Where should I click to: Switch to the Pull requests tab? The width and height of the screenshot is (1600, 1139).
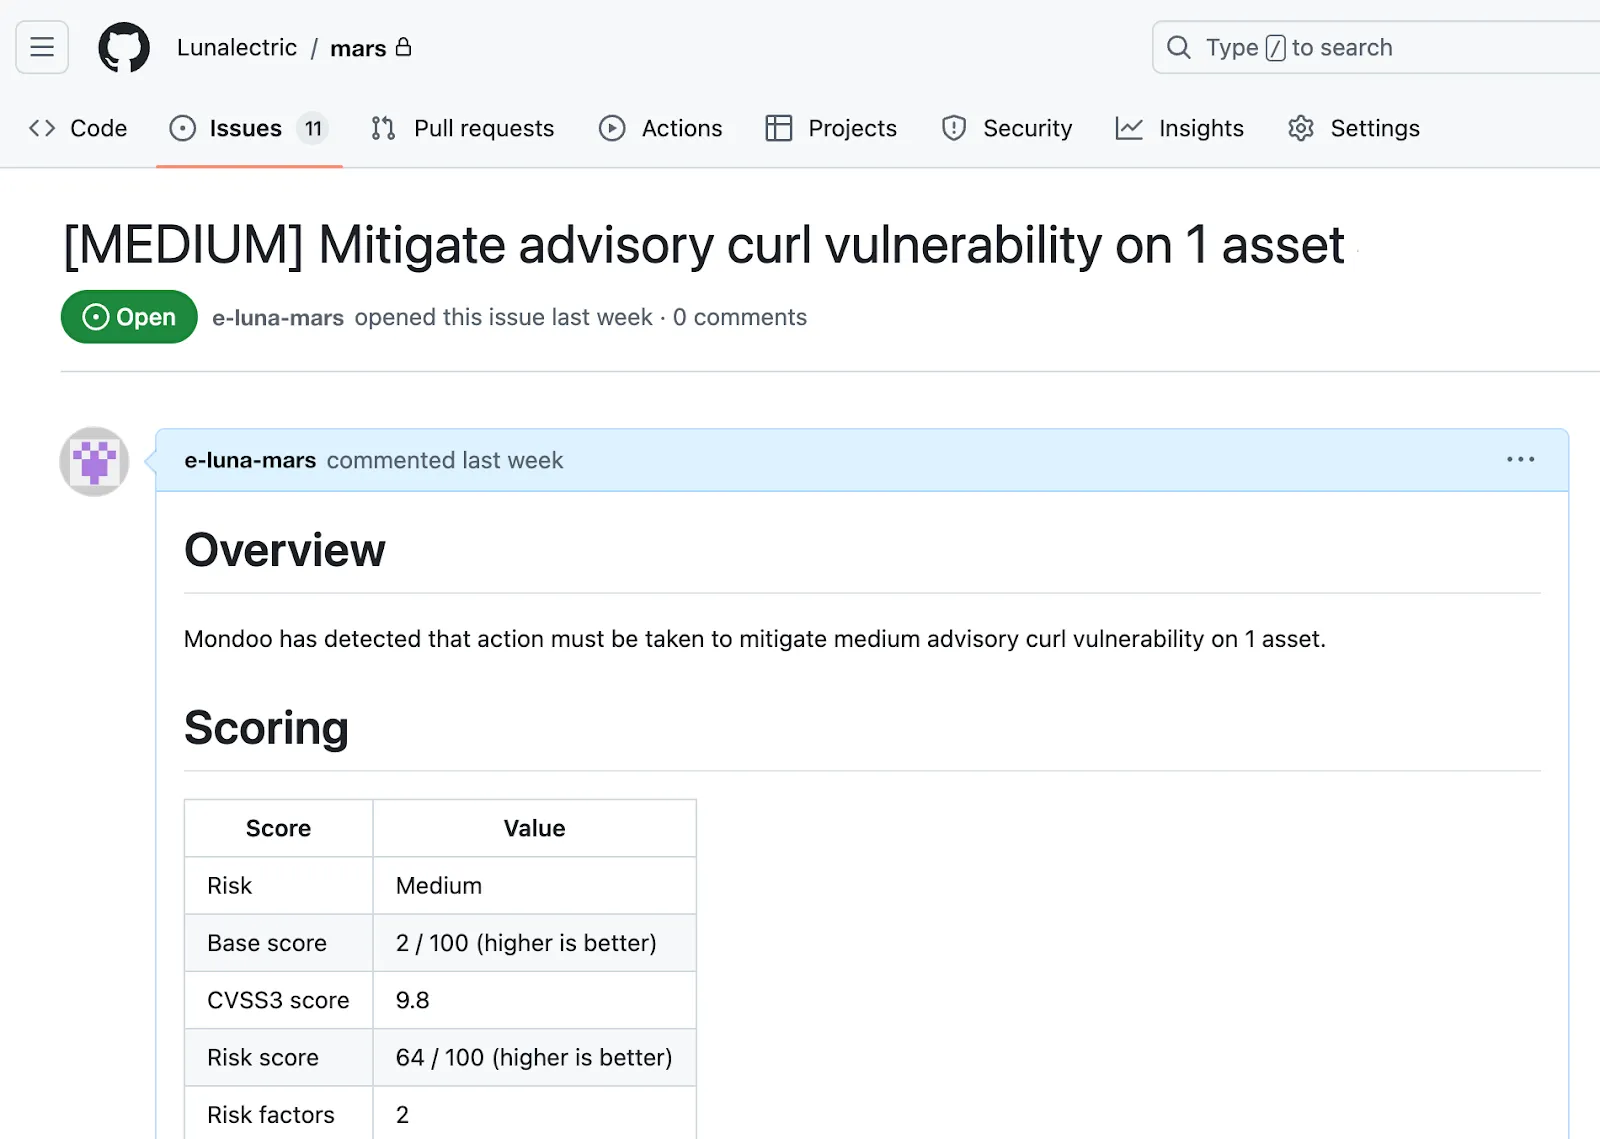point(462,128)
